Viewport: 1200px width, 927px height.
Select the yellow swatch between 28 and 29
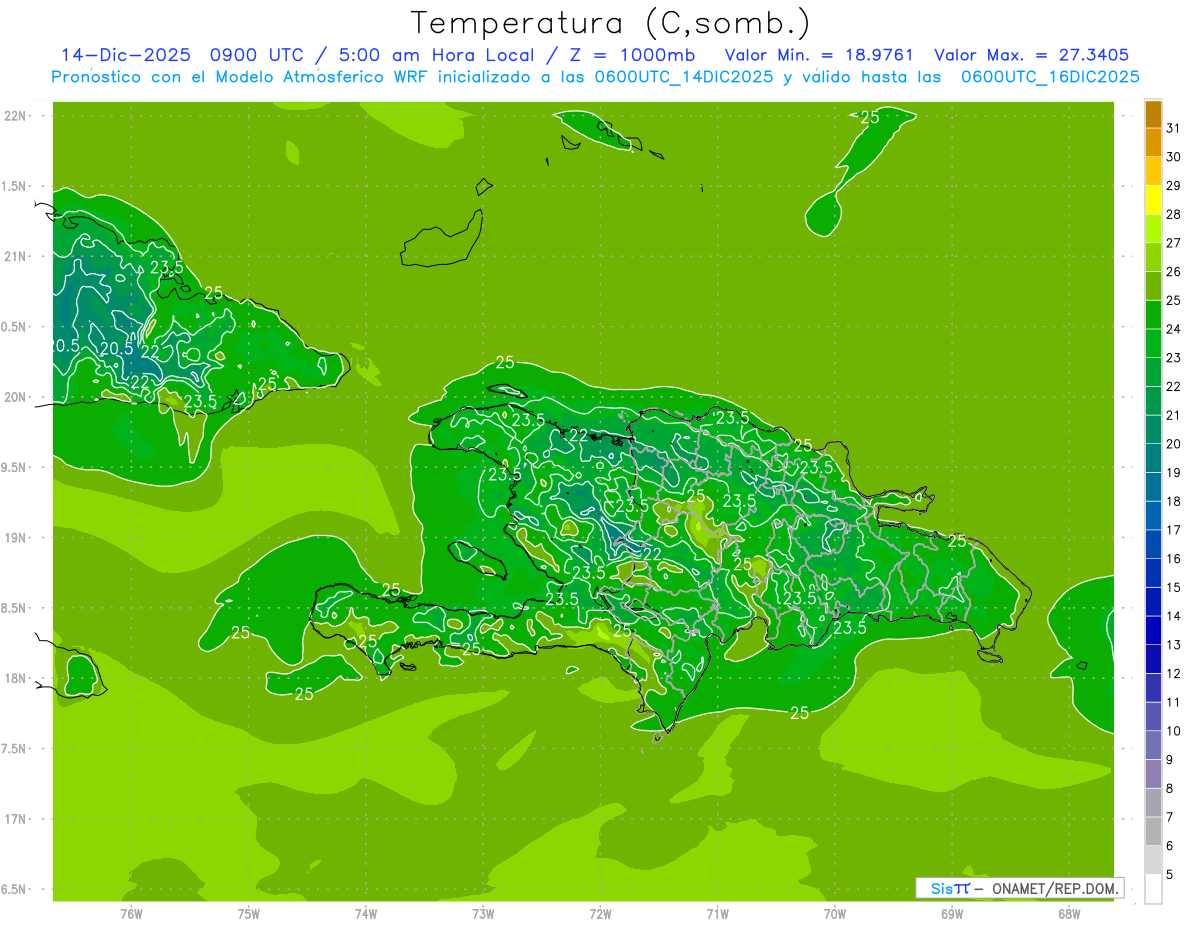click(x=1153, y=200)
